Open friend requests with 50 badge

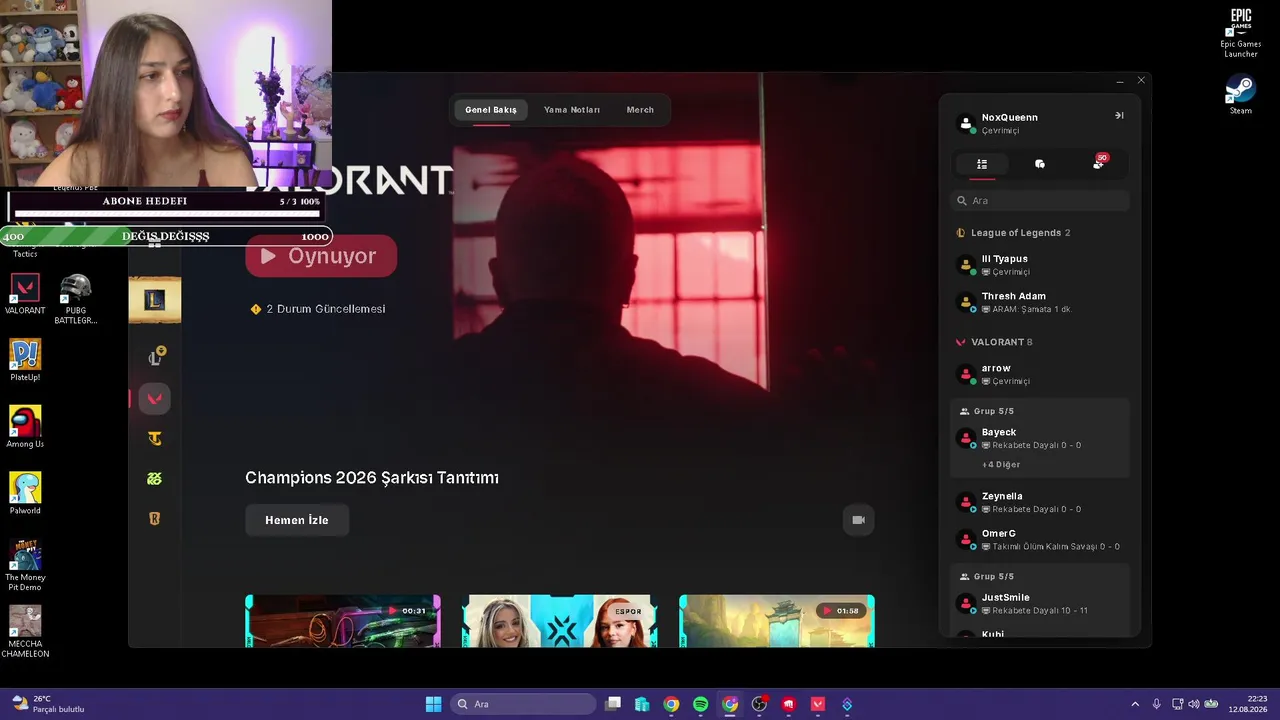[x=1099, y=163]
